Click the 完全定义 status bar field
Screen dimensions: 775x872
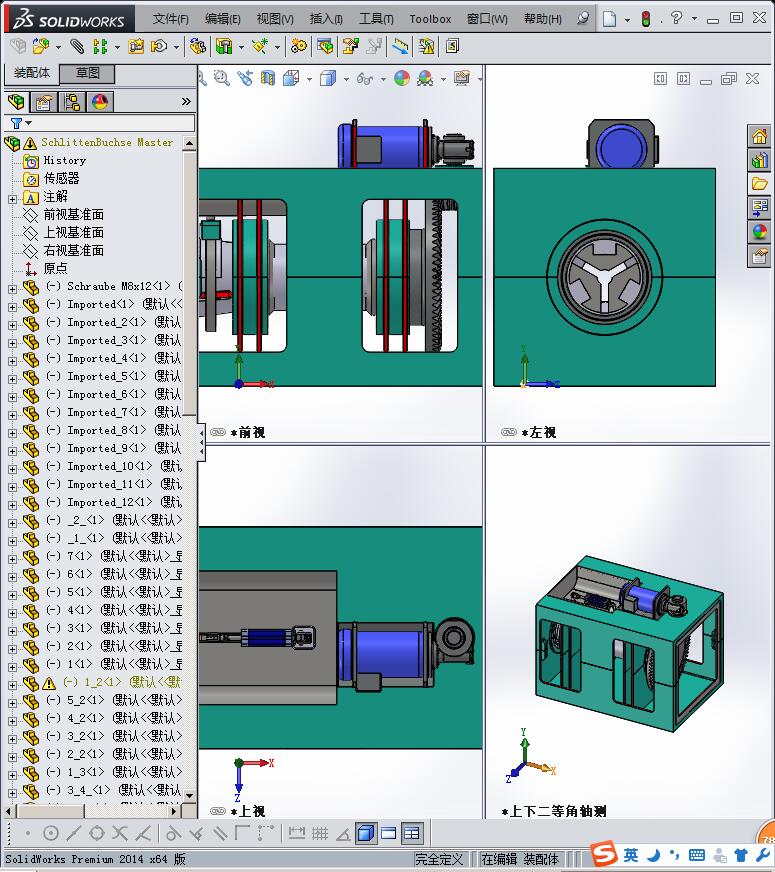tap(439, 859)
